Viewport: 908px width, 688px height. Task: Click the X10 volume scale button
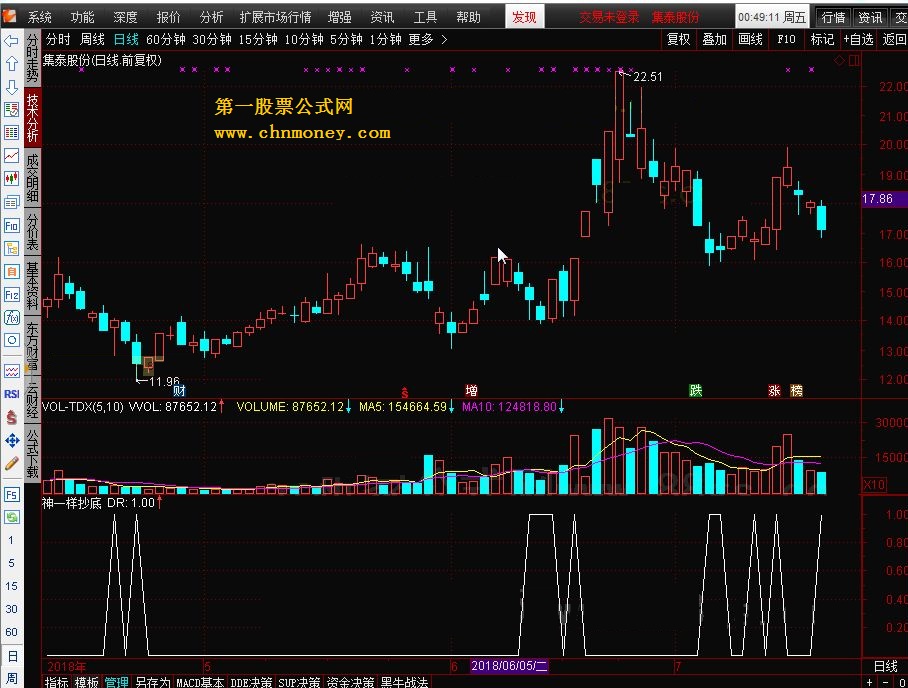tap(874, 485)
